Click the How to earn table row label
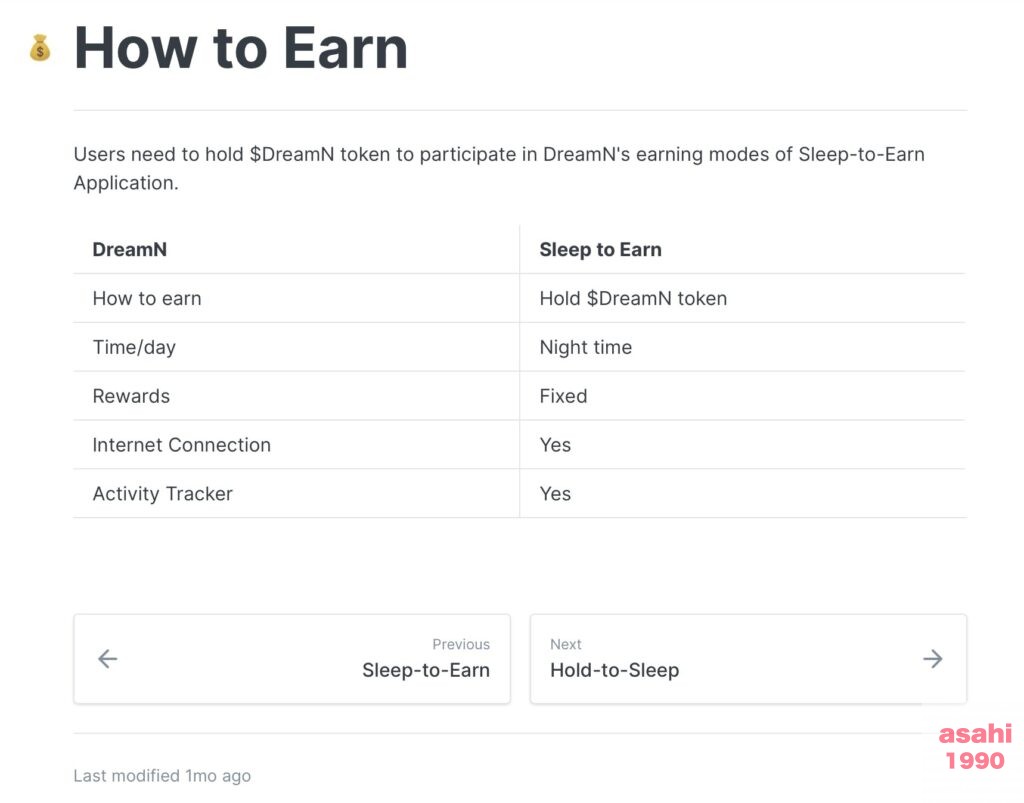 click(x=147, y=298)
